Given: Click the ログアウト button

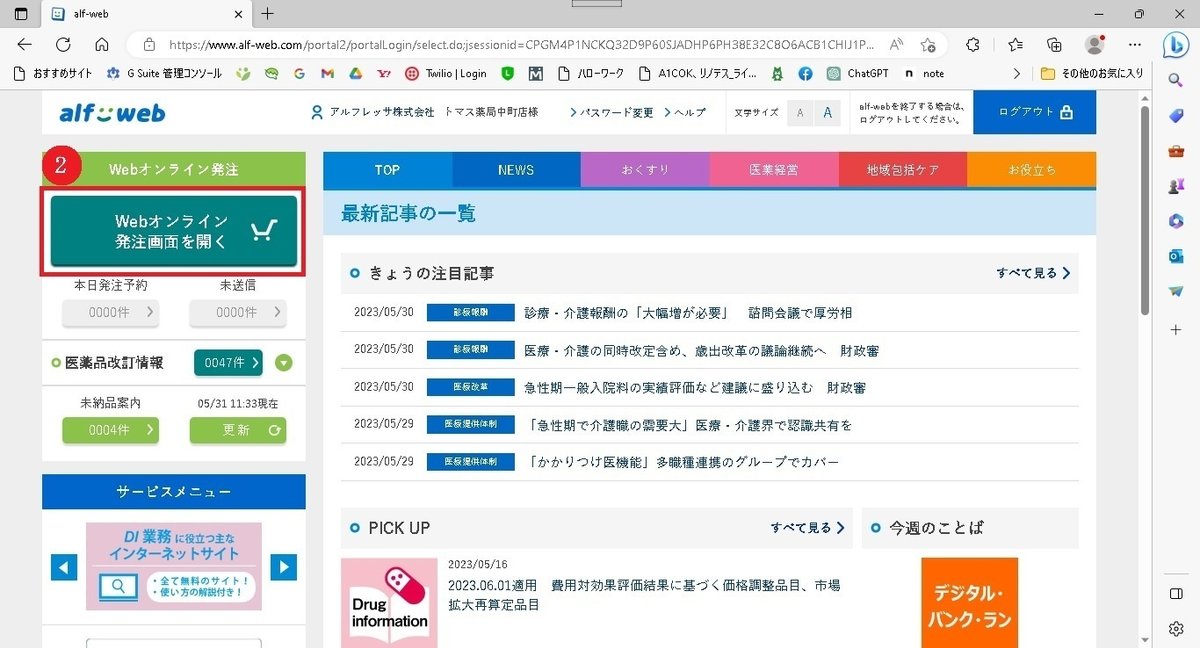Looking at the screenshot, I should click(x=1034, y=113).
